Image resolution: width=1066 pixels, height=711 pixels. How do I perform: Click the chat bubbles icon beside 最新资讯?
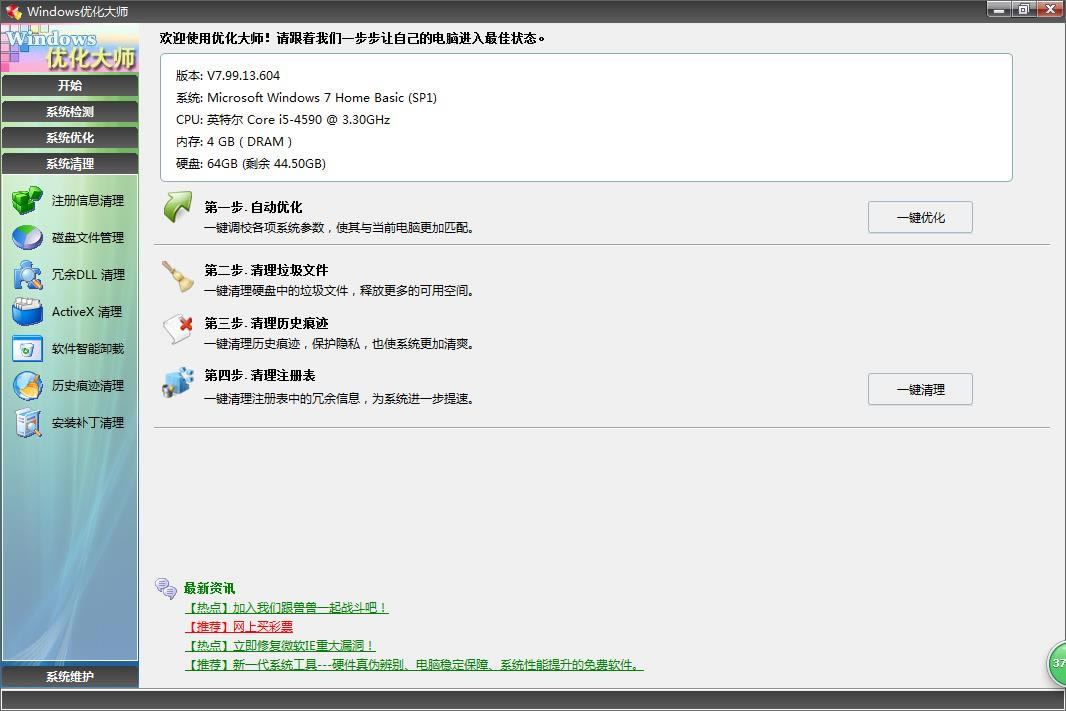click(x=166, y=589)
